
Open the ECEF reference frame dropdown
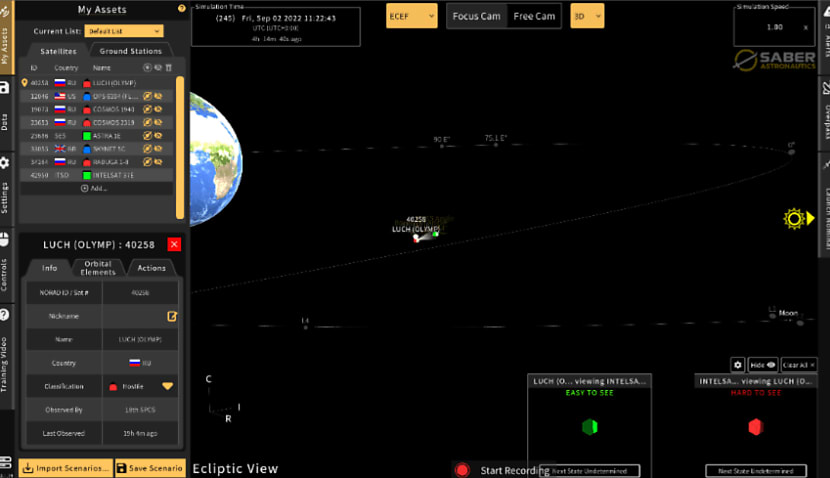click(x=411, y=16)
